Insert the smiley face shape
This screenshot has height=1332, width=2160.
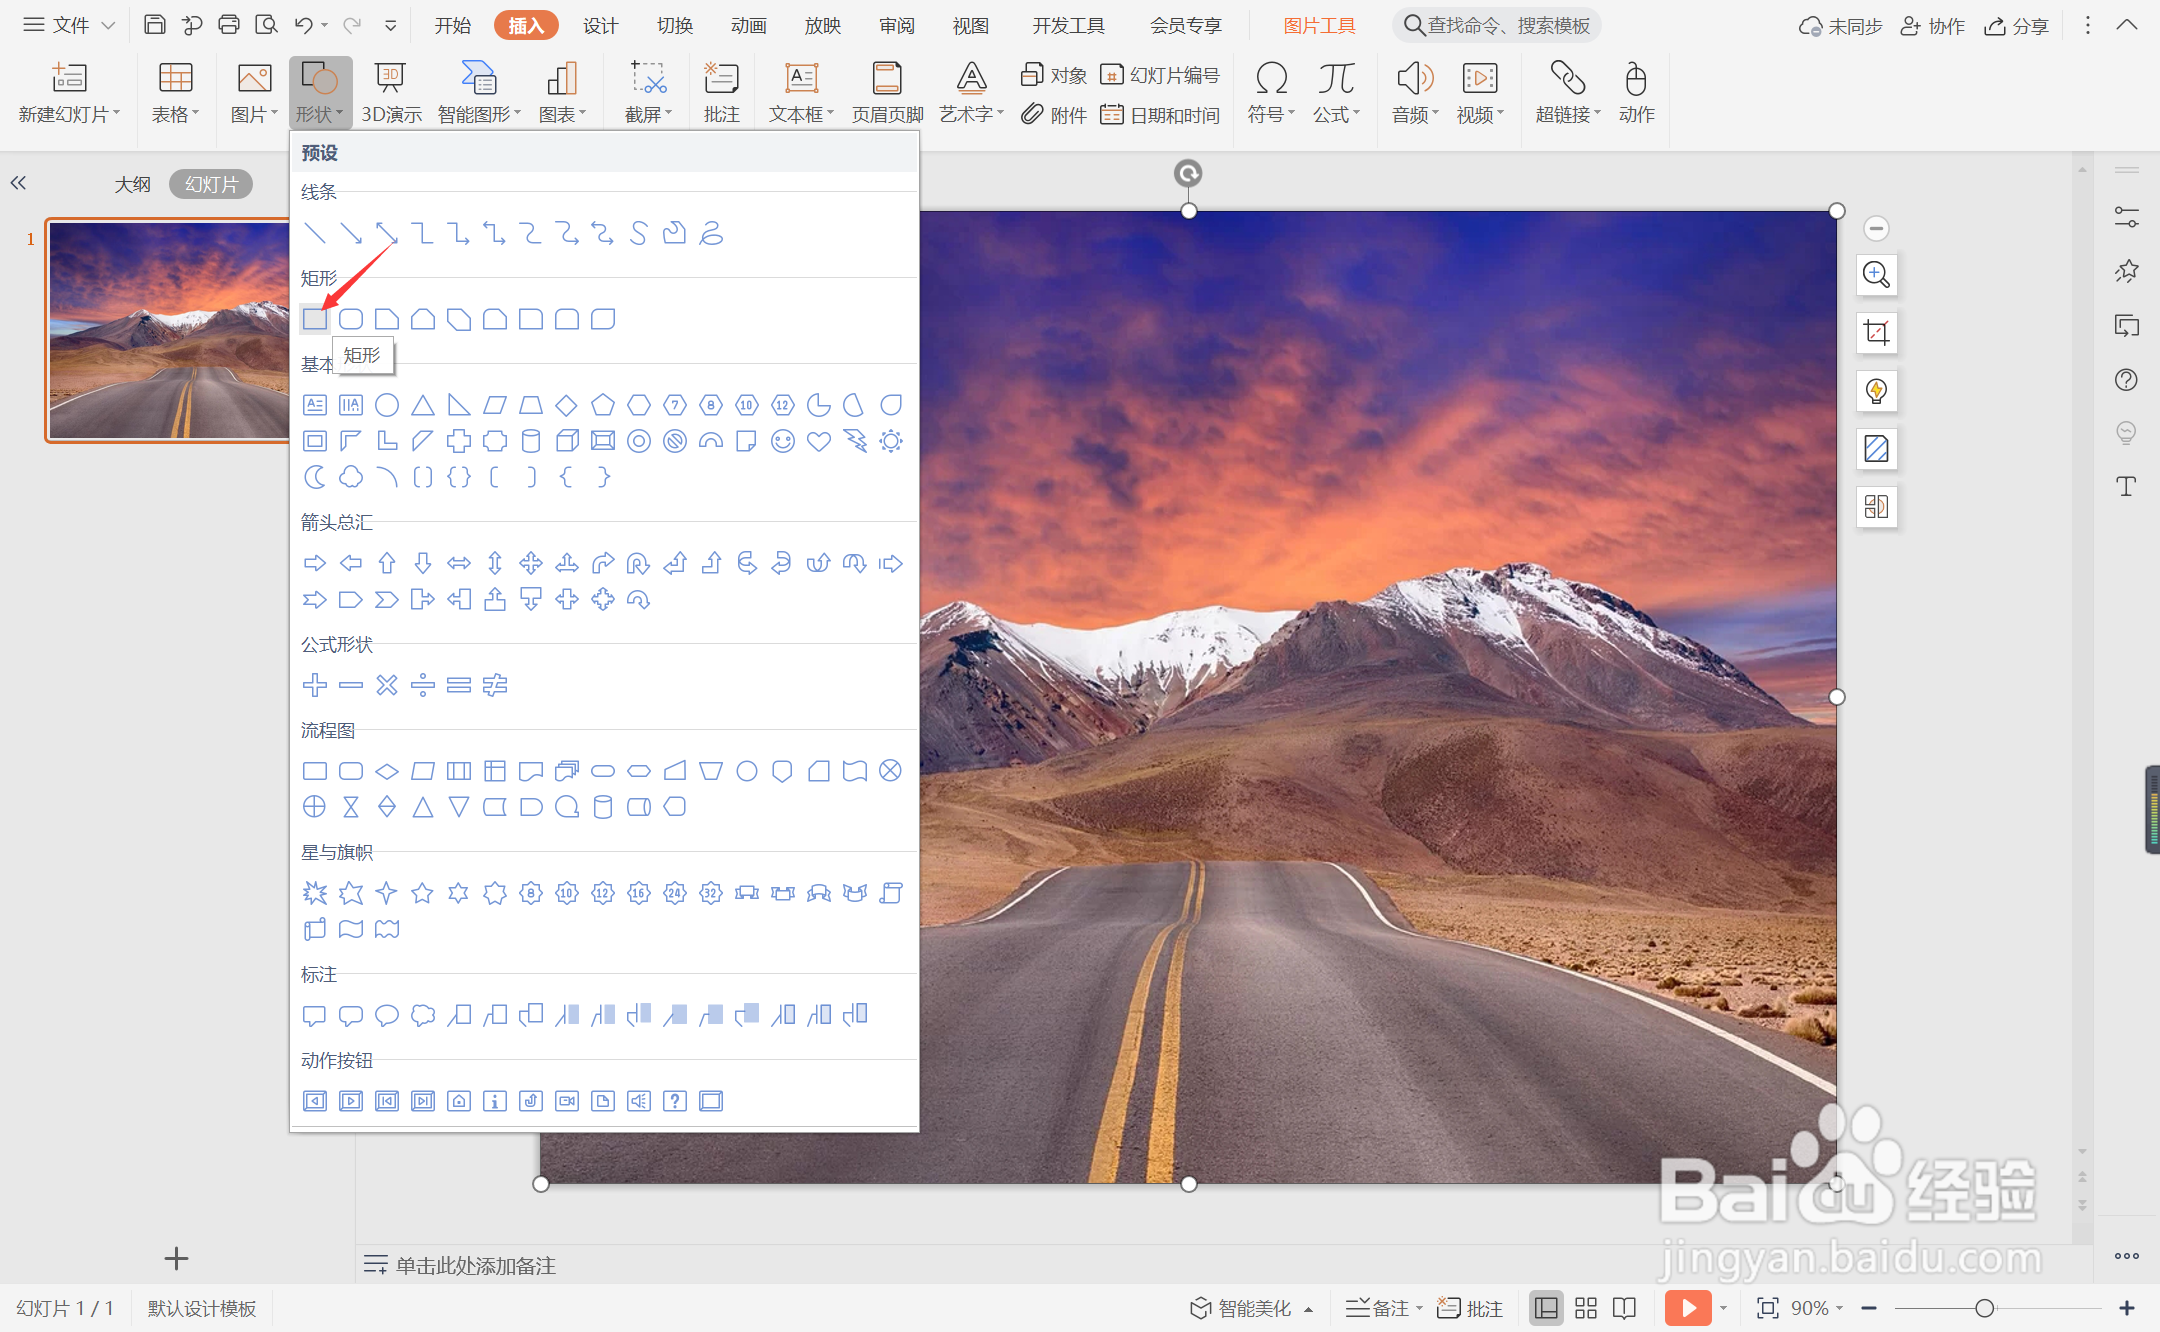click(783, 441)
